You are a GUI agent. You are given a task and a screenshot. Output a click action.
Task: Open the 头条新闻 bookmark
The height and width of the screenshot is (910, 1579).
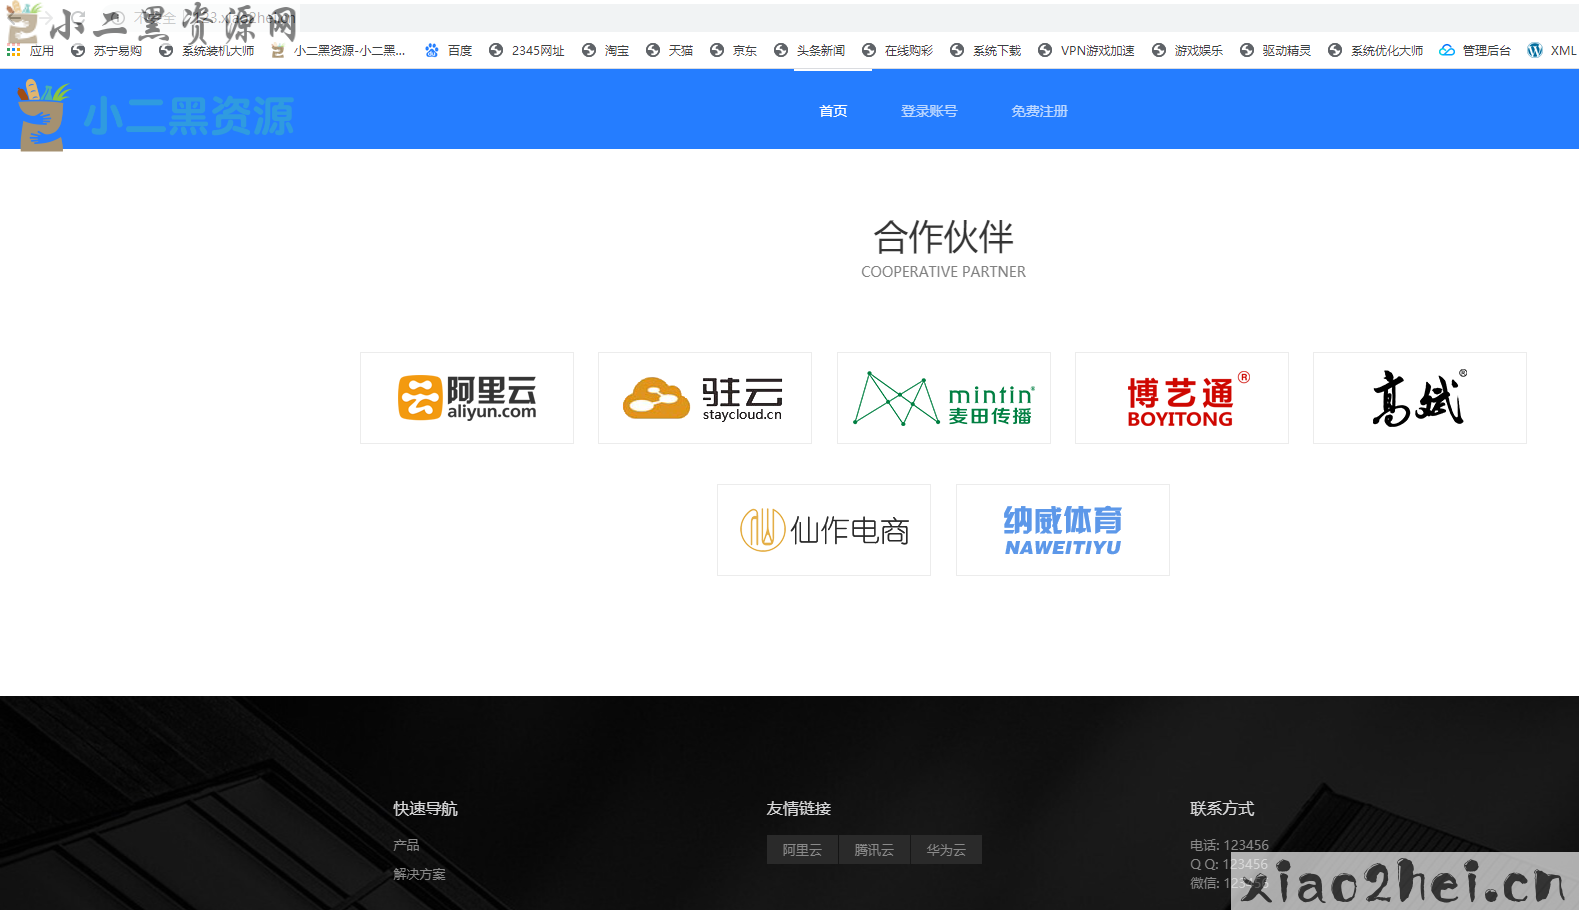[x=810, y=51]
